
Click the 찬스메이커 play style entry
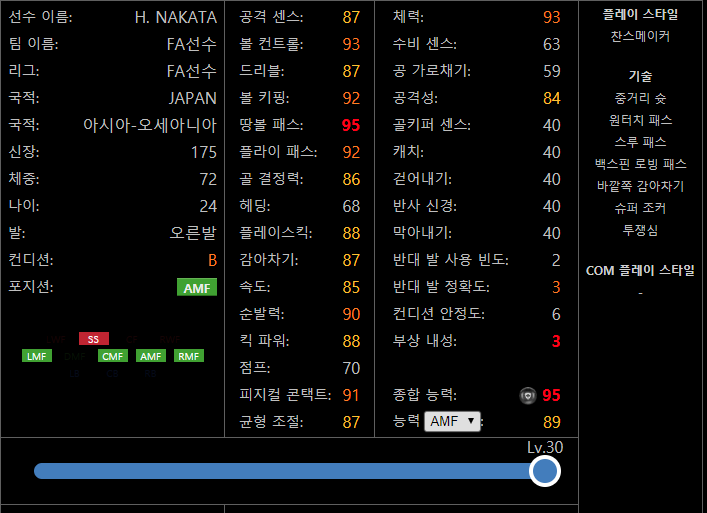pyautogui.click(x=640, y=36)
